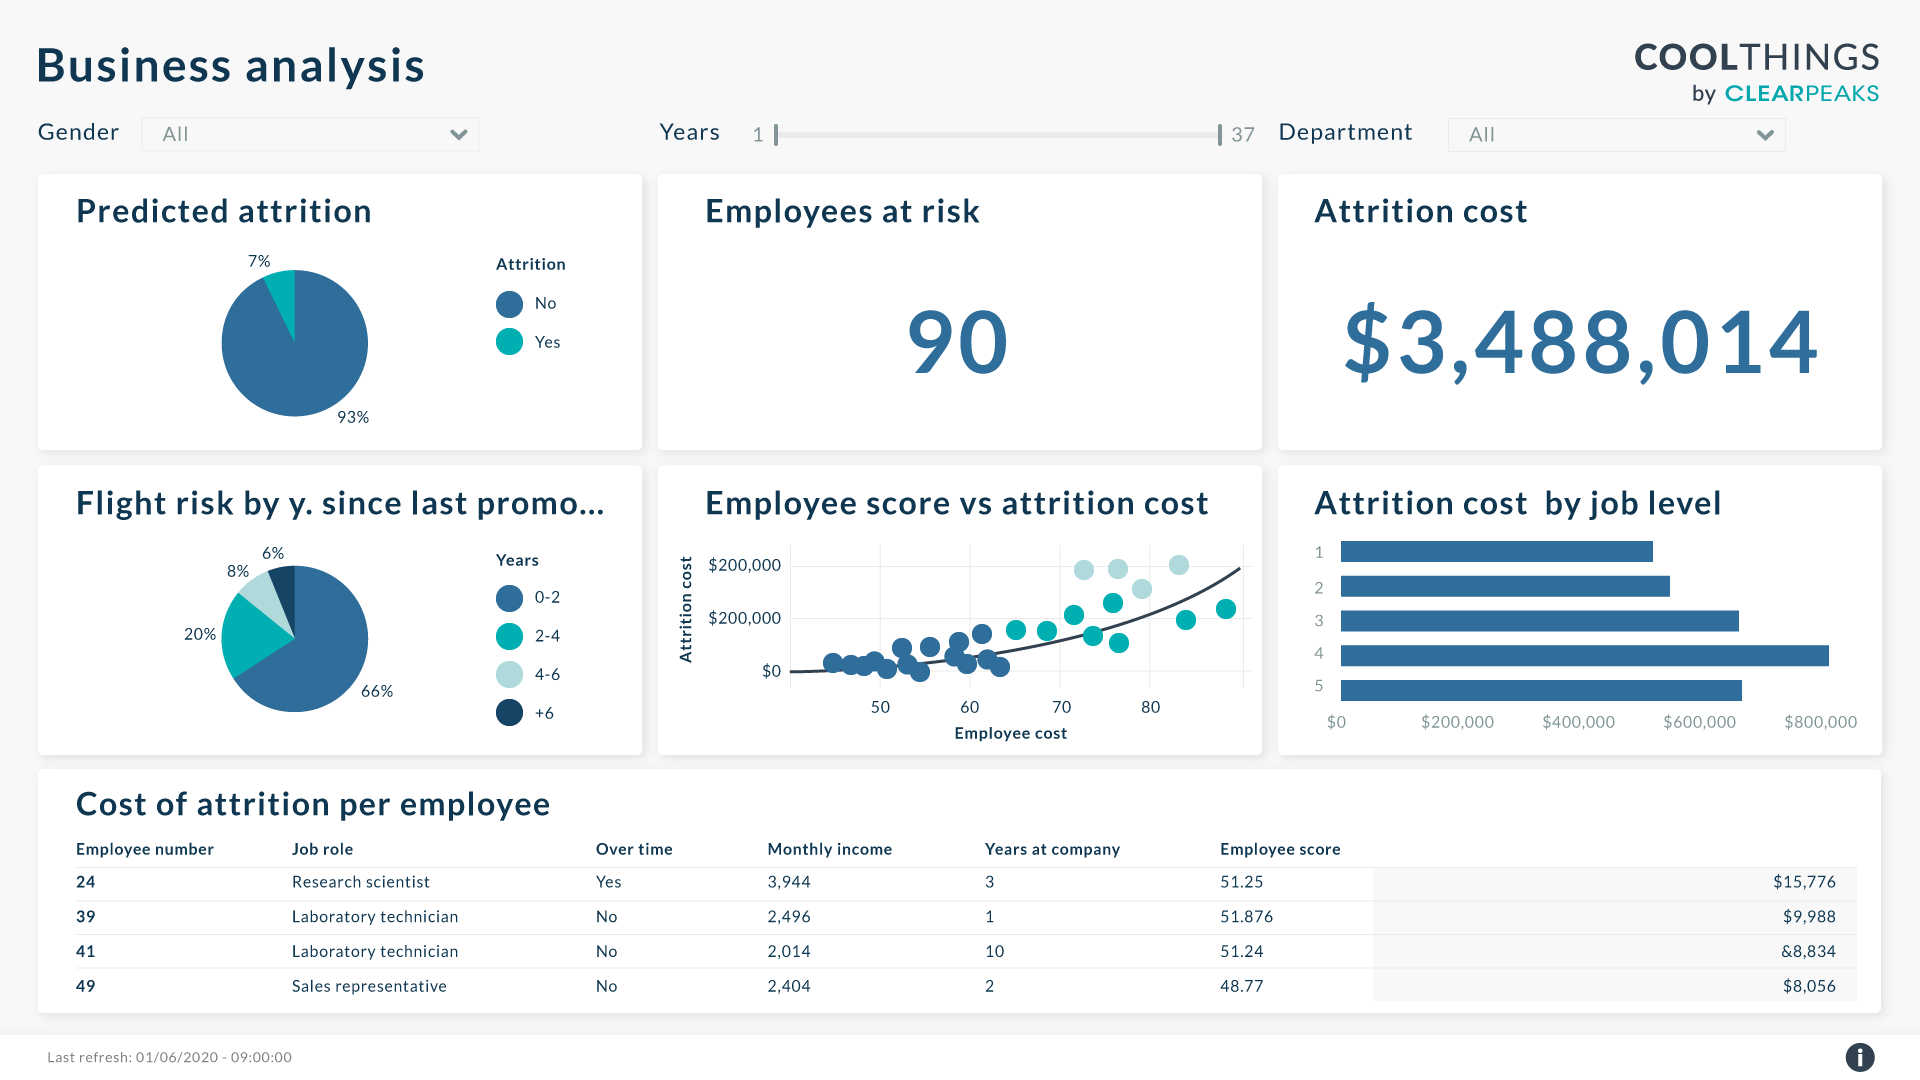This screenshot has height=1080, width=1920.
Task: Click the $15,776 attrition cost cell
Action: (x=1804, y=882)
